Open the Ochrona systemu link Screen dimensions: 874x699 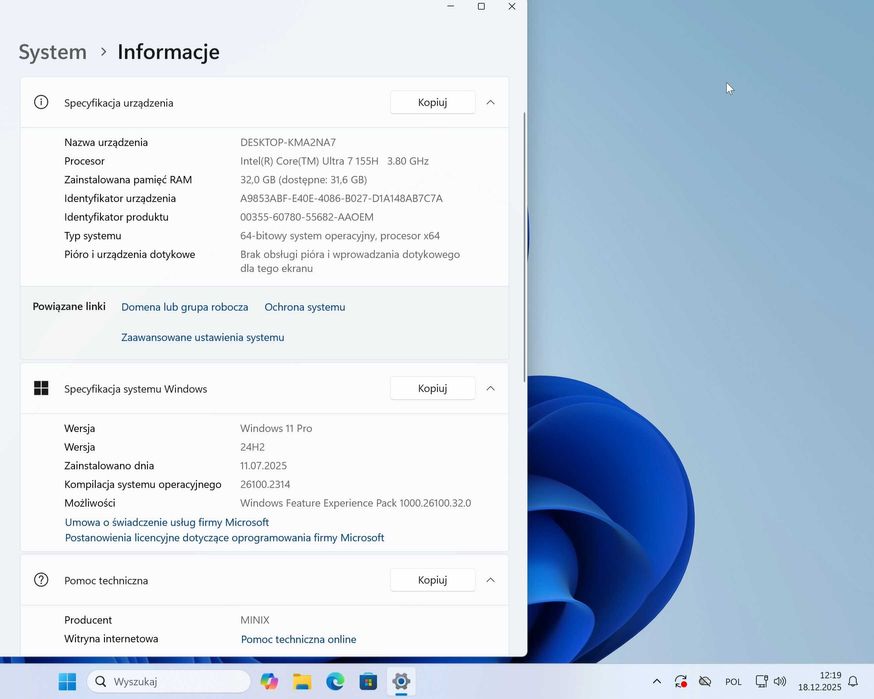click(x=305, y=307)
